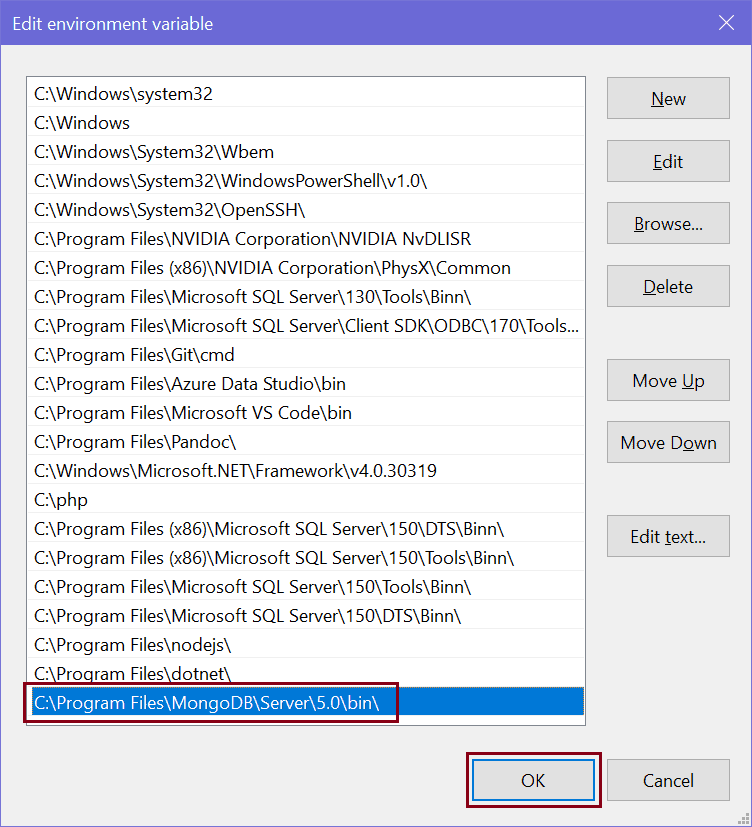Select the WindowsPowerShell v1.0 path
752x827 pixels.
coord(231,181)
